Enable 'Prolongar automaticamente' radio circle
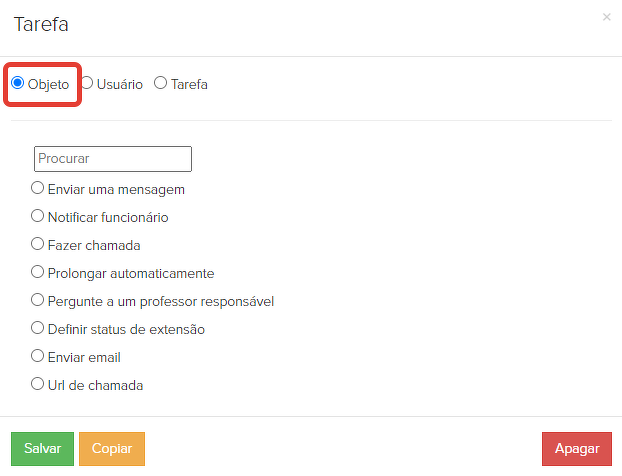Screen dimensions: 622x476 (x=38, y=272)
